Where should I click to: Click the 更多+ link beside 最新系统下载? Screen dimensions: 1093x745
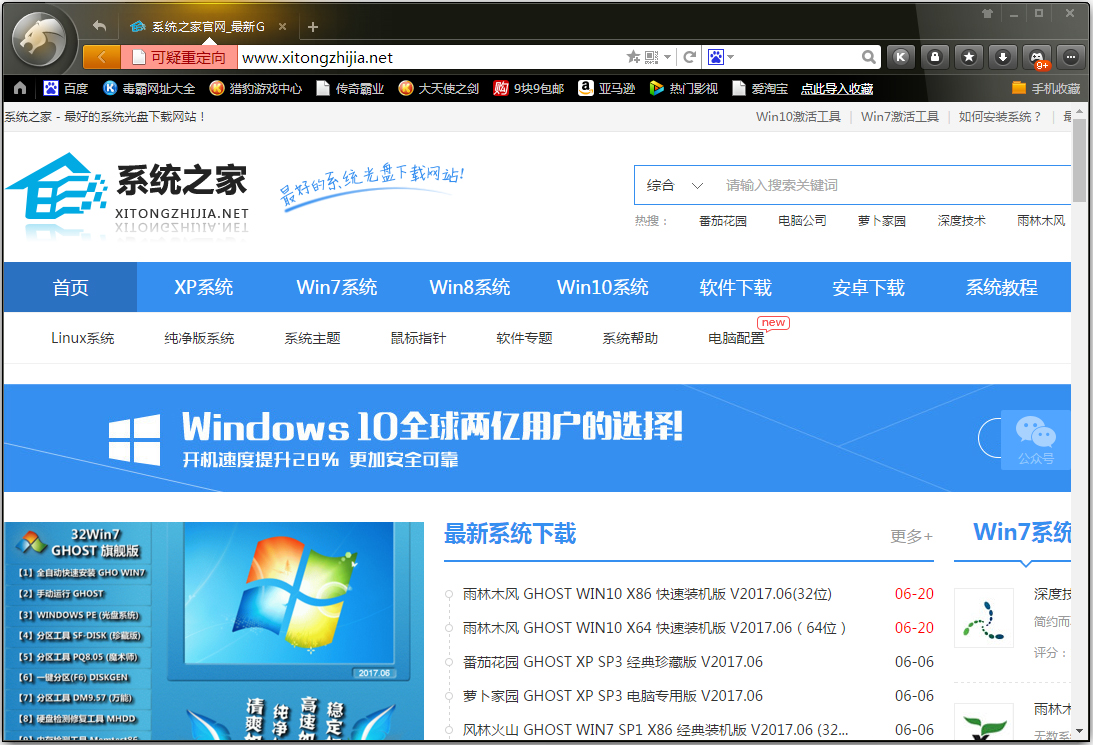(x=911, y=536)
